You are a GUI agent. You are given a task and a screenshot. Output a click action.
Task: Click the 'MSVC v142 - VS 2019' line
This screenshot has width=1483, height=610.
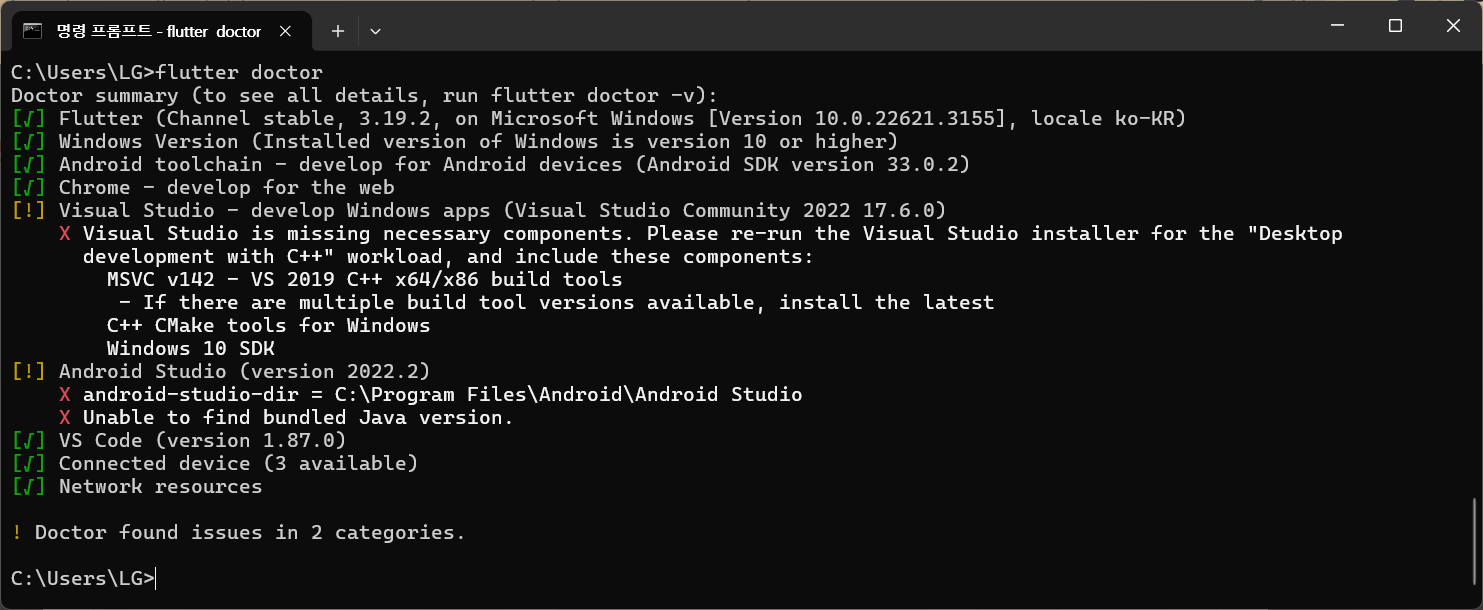coord(365,280)
